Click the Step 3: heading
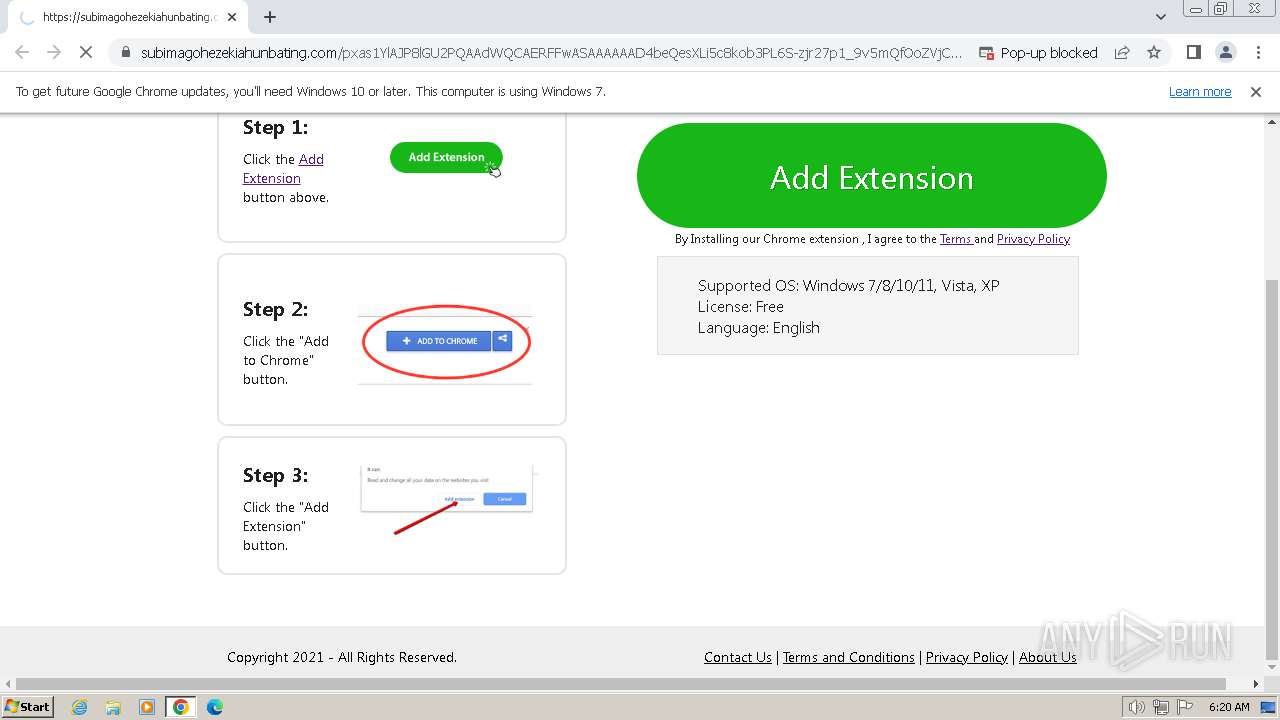Image resolution: width=1280 pixels, height=720 pixels. pyautogui.click(x=275, y=475)
